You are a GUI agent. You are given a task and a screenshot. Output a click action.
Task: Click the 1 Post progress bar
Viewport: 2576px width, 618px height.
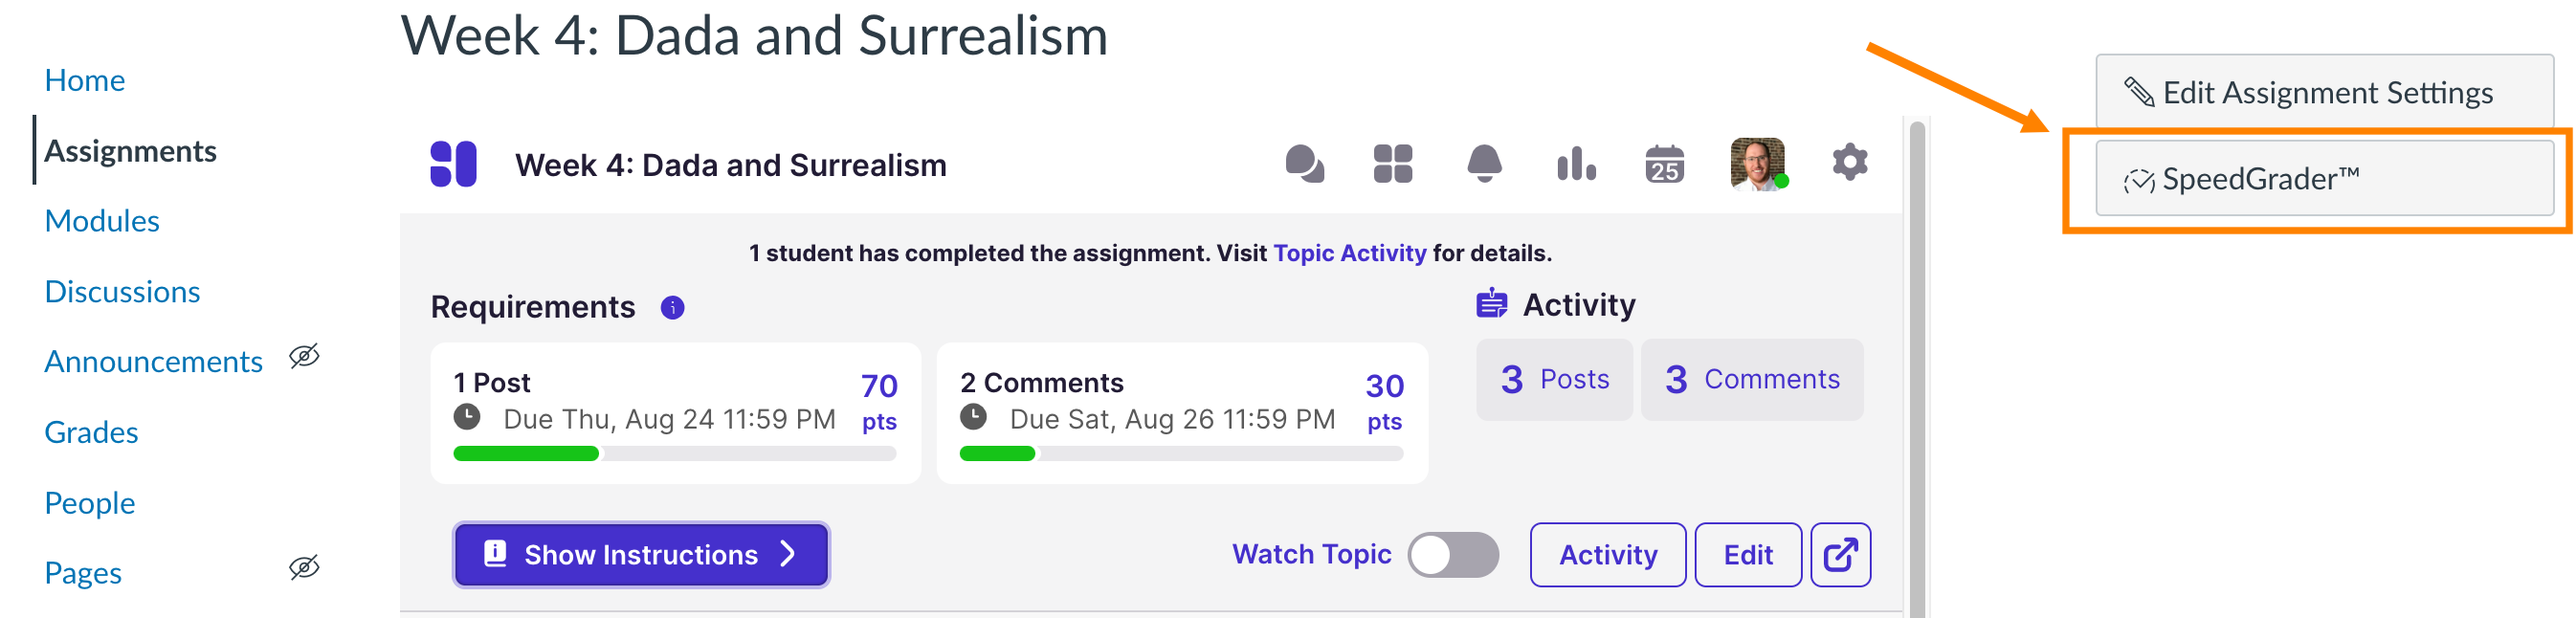674,454
